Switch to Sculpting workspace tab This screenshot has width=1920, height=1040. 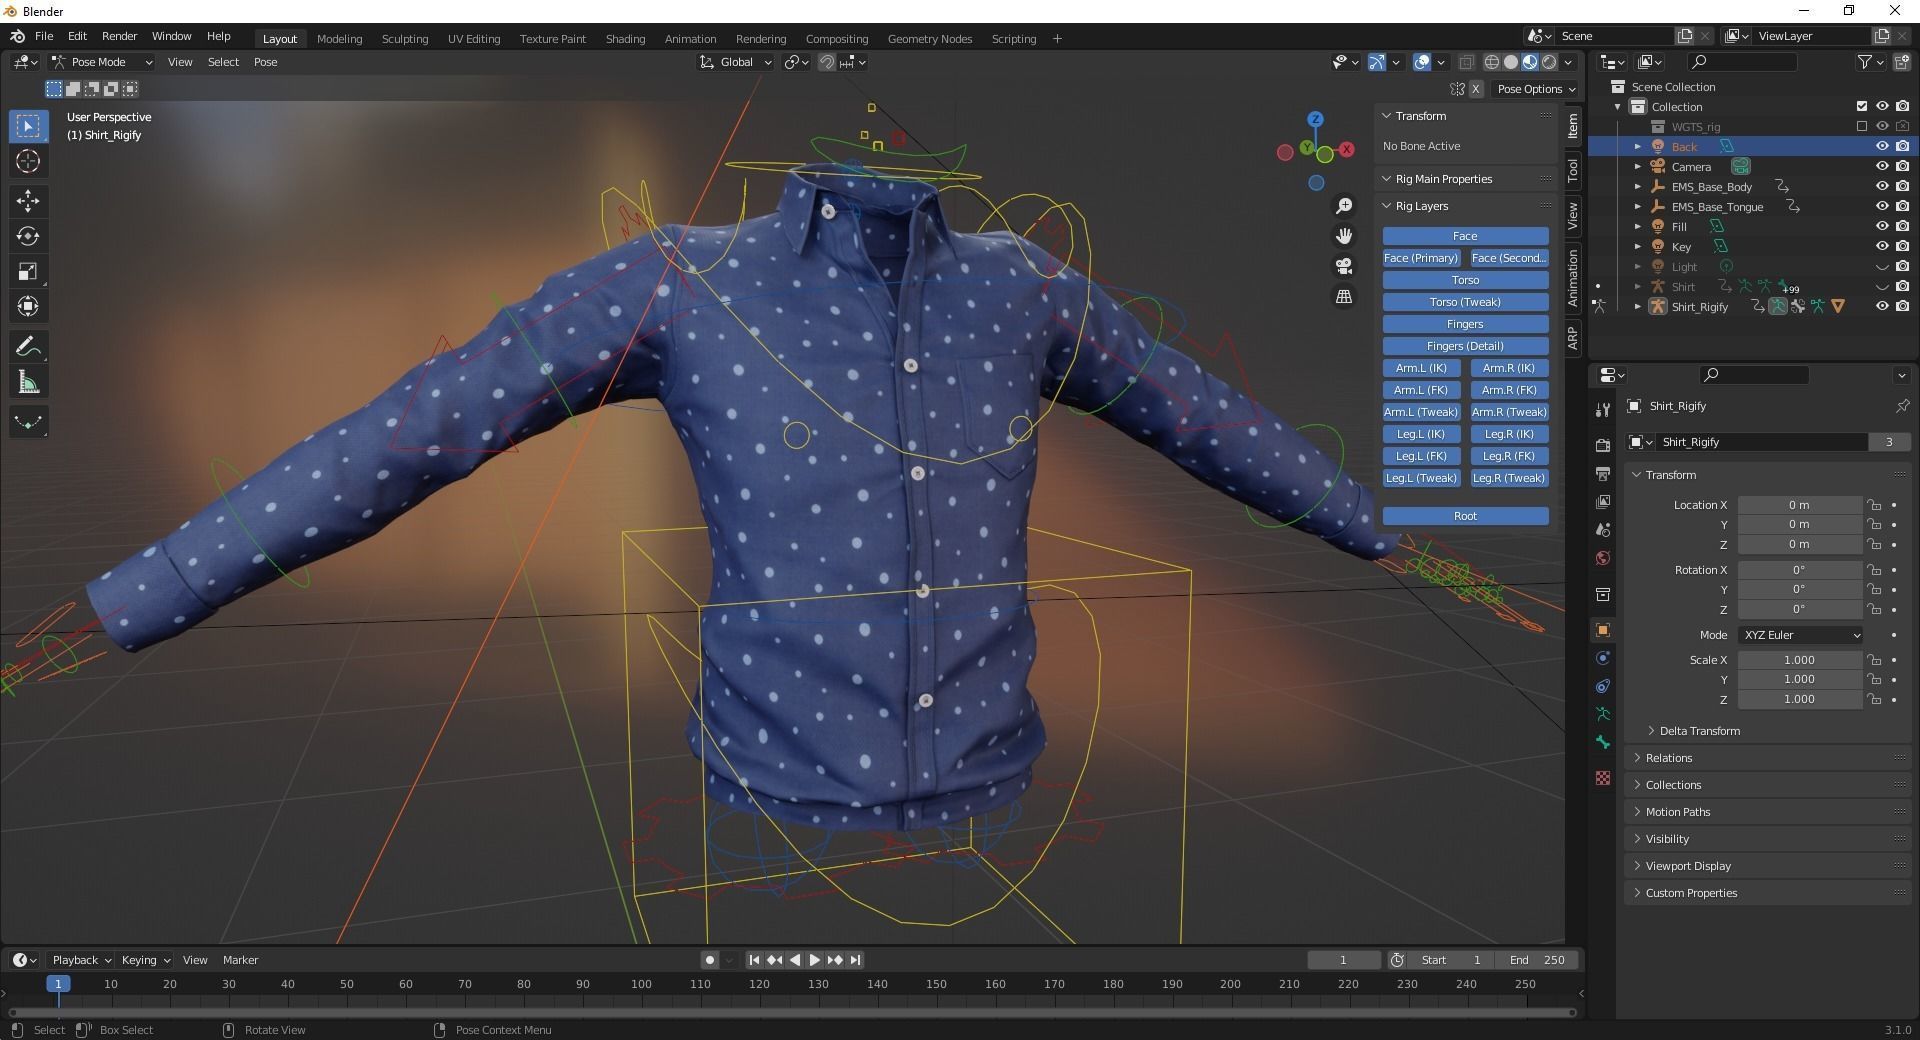coord(404,39)
